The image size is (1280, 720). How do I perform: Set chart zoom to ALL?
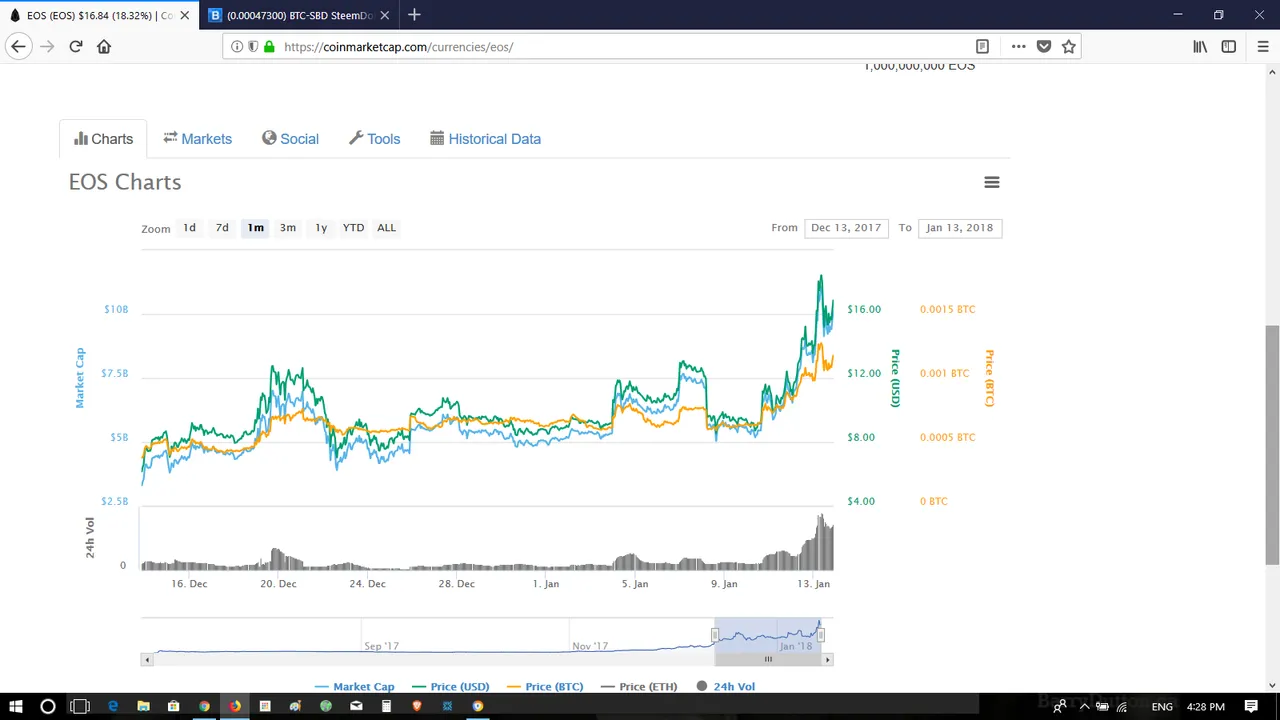[386, 228]
